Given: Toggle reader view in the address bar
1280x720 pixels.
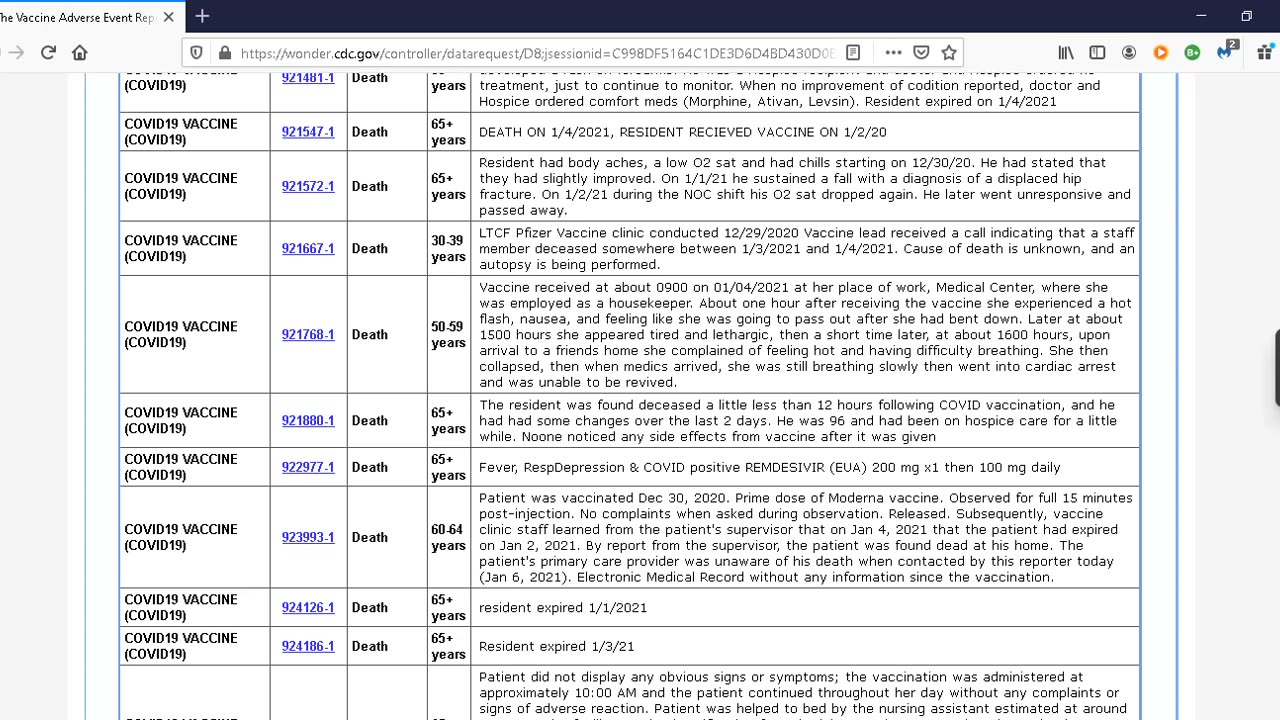Looking at the screenshot, I should pyautogui.click(x=853, y=53).
